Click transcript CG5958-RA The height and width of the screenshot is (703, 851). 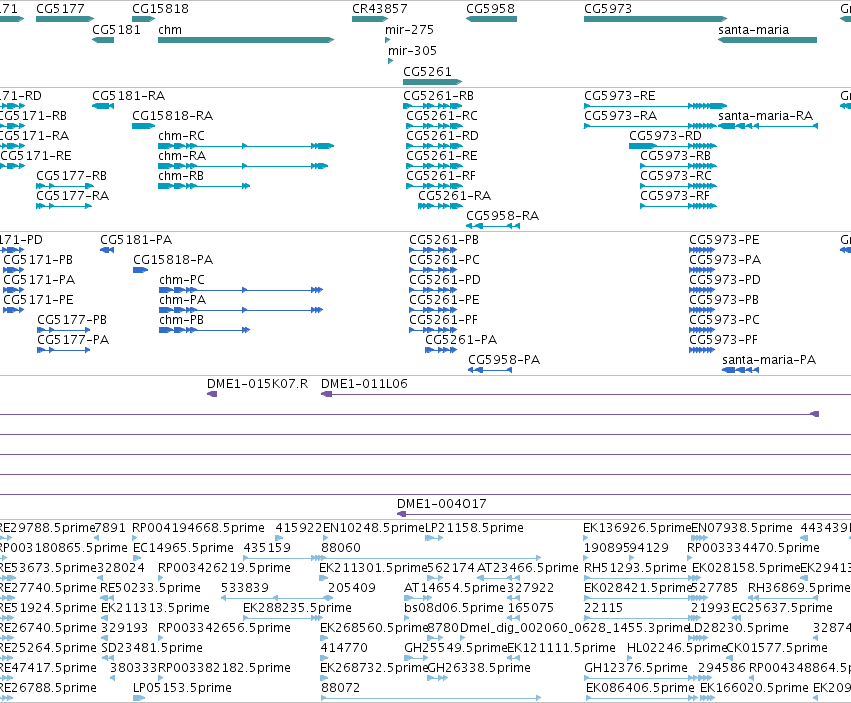tap(493, 226)
